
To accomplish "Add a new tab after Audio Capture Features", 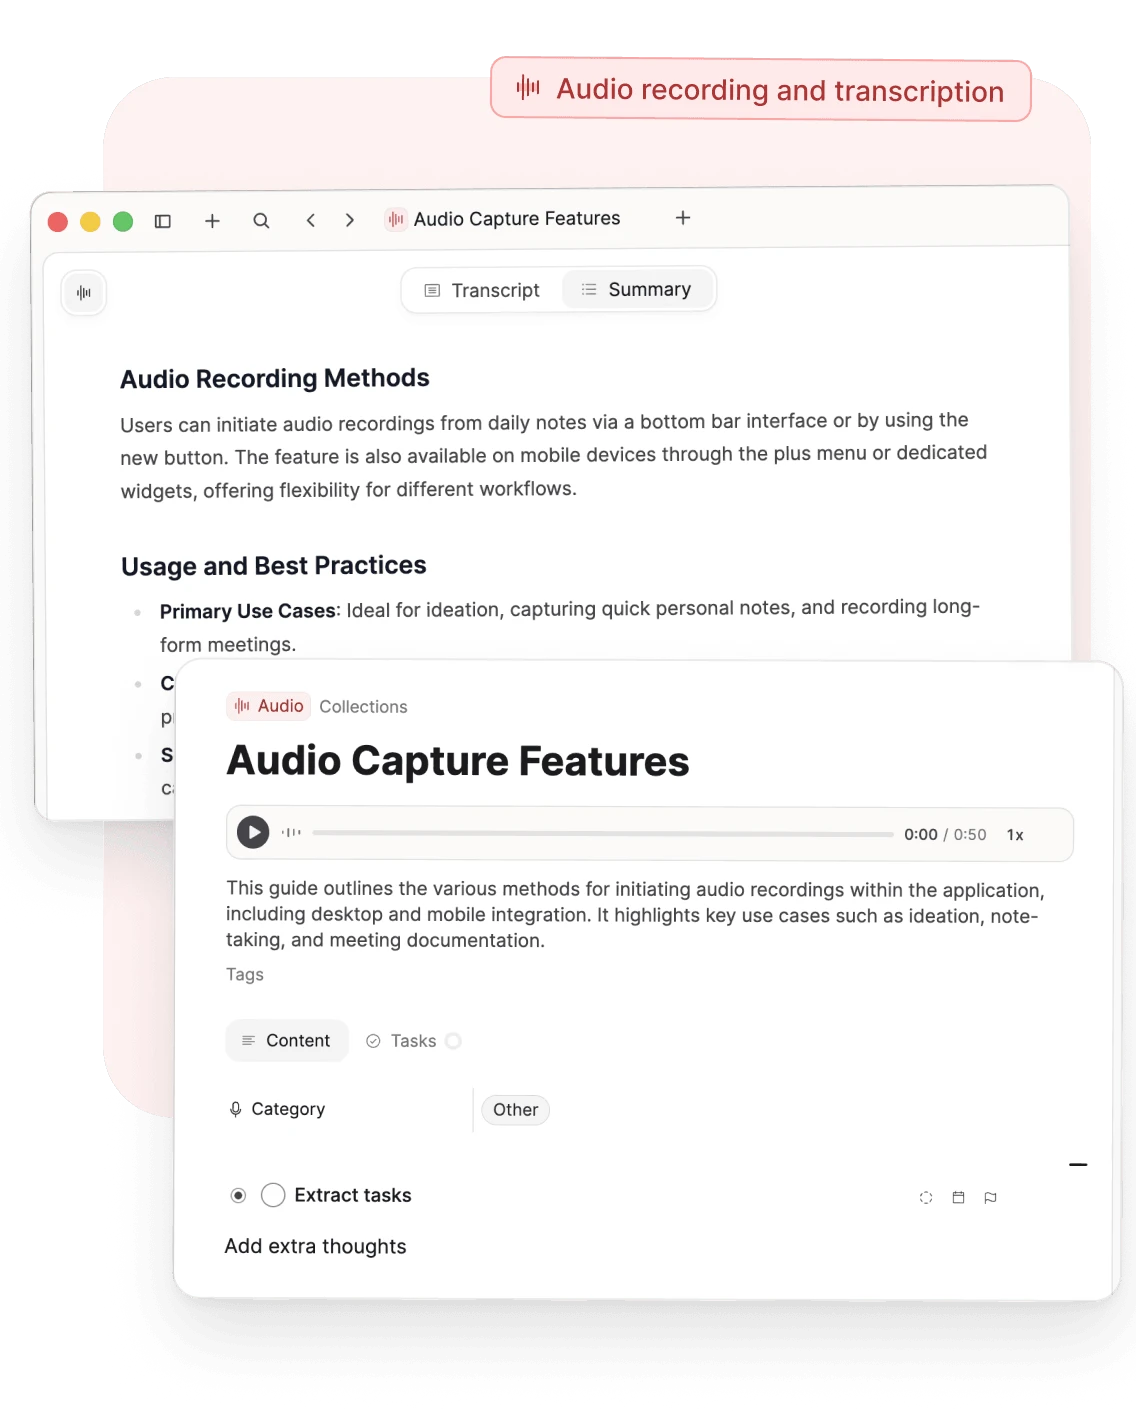I will point(683,217).
